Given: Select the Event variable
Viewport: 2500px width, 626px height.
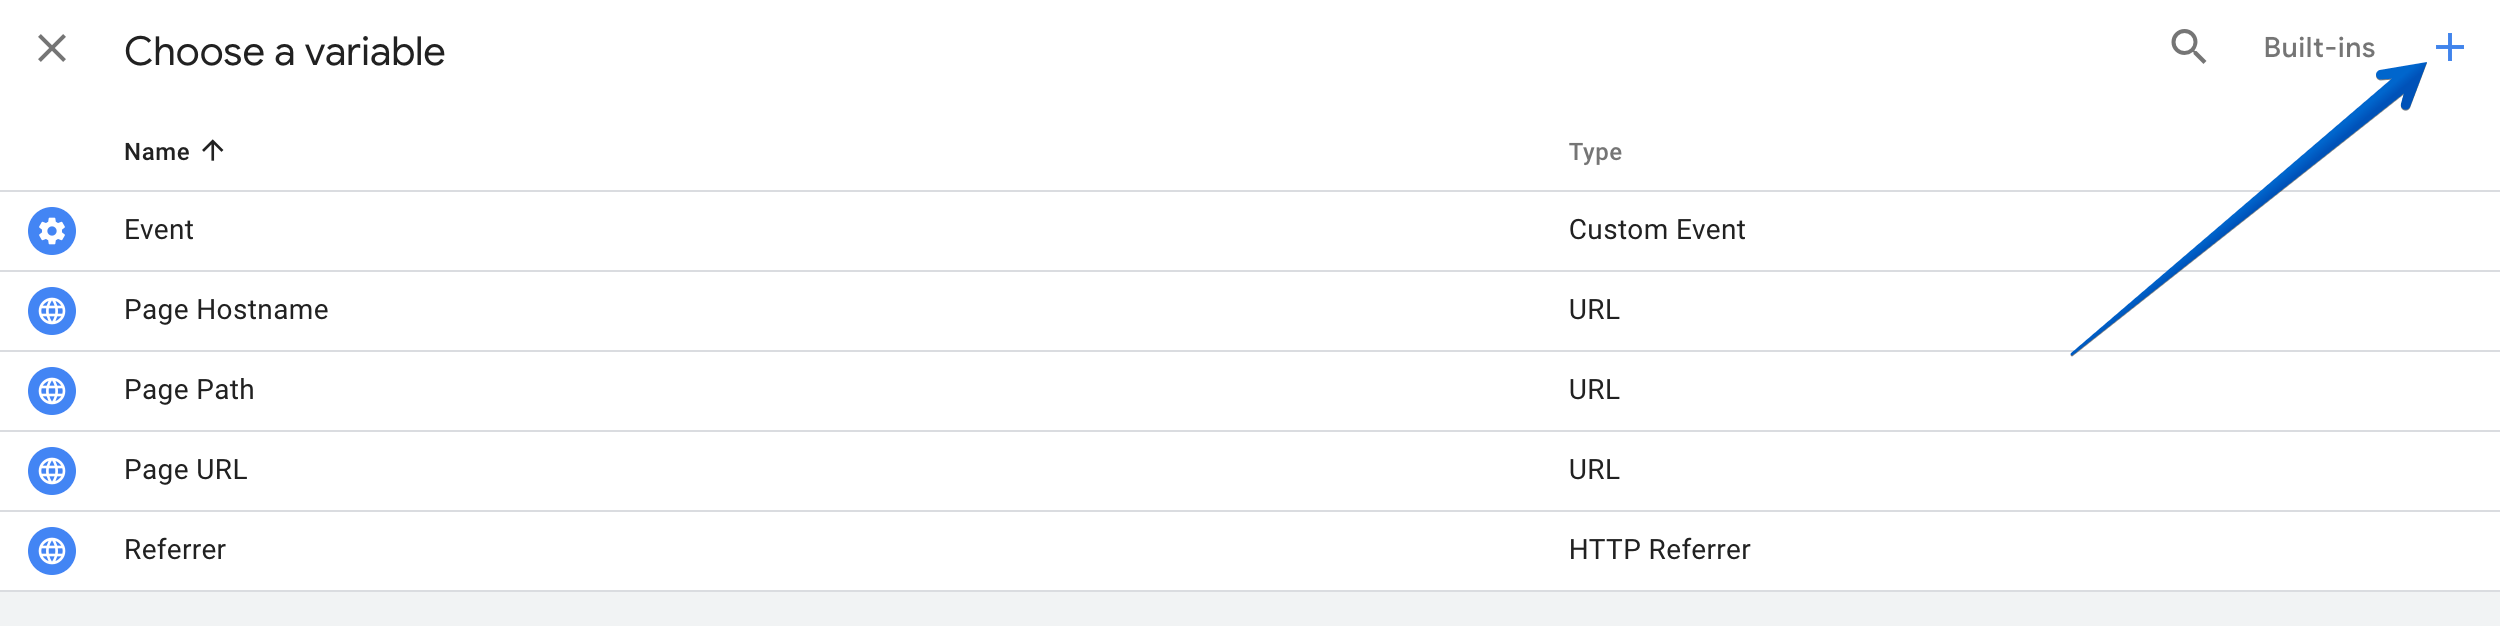Looking at the screenshot, I should [x=1250, y=231].
